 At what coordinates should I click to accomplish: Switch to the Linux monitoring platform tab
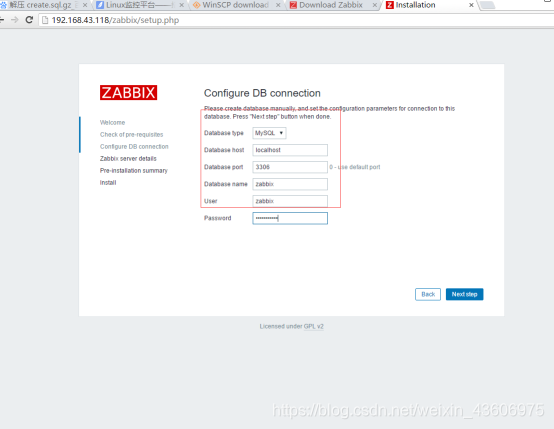pos(139,5)
